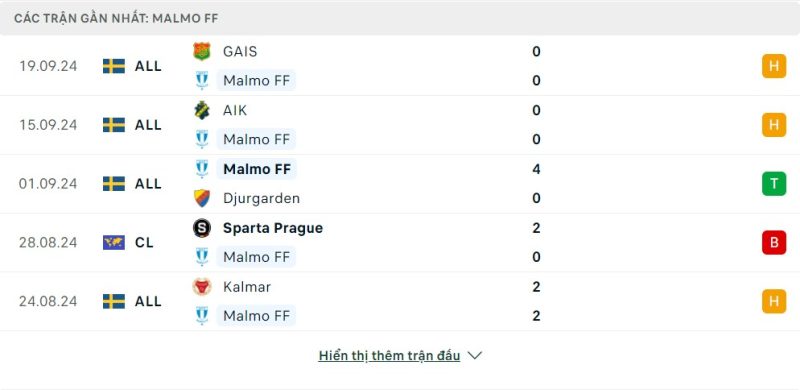Select the Sparta Prague team name
The height and width of the screenshot is (390, 800).
pyautogui.click(x=273, y=228)
